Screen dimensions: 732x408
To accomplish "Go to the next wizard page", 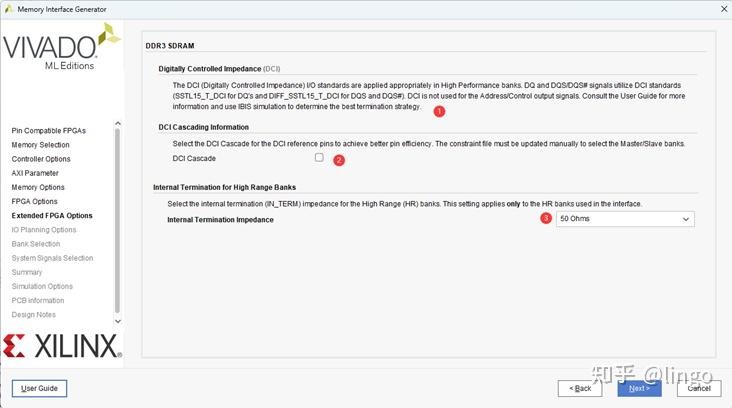I will 639,388.
